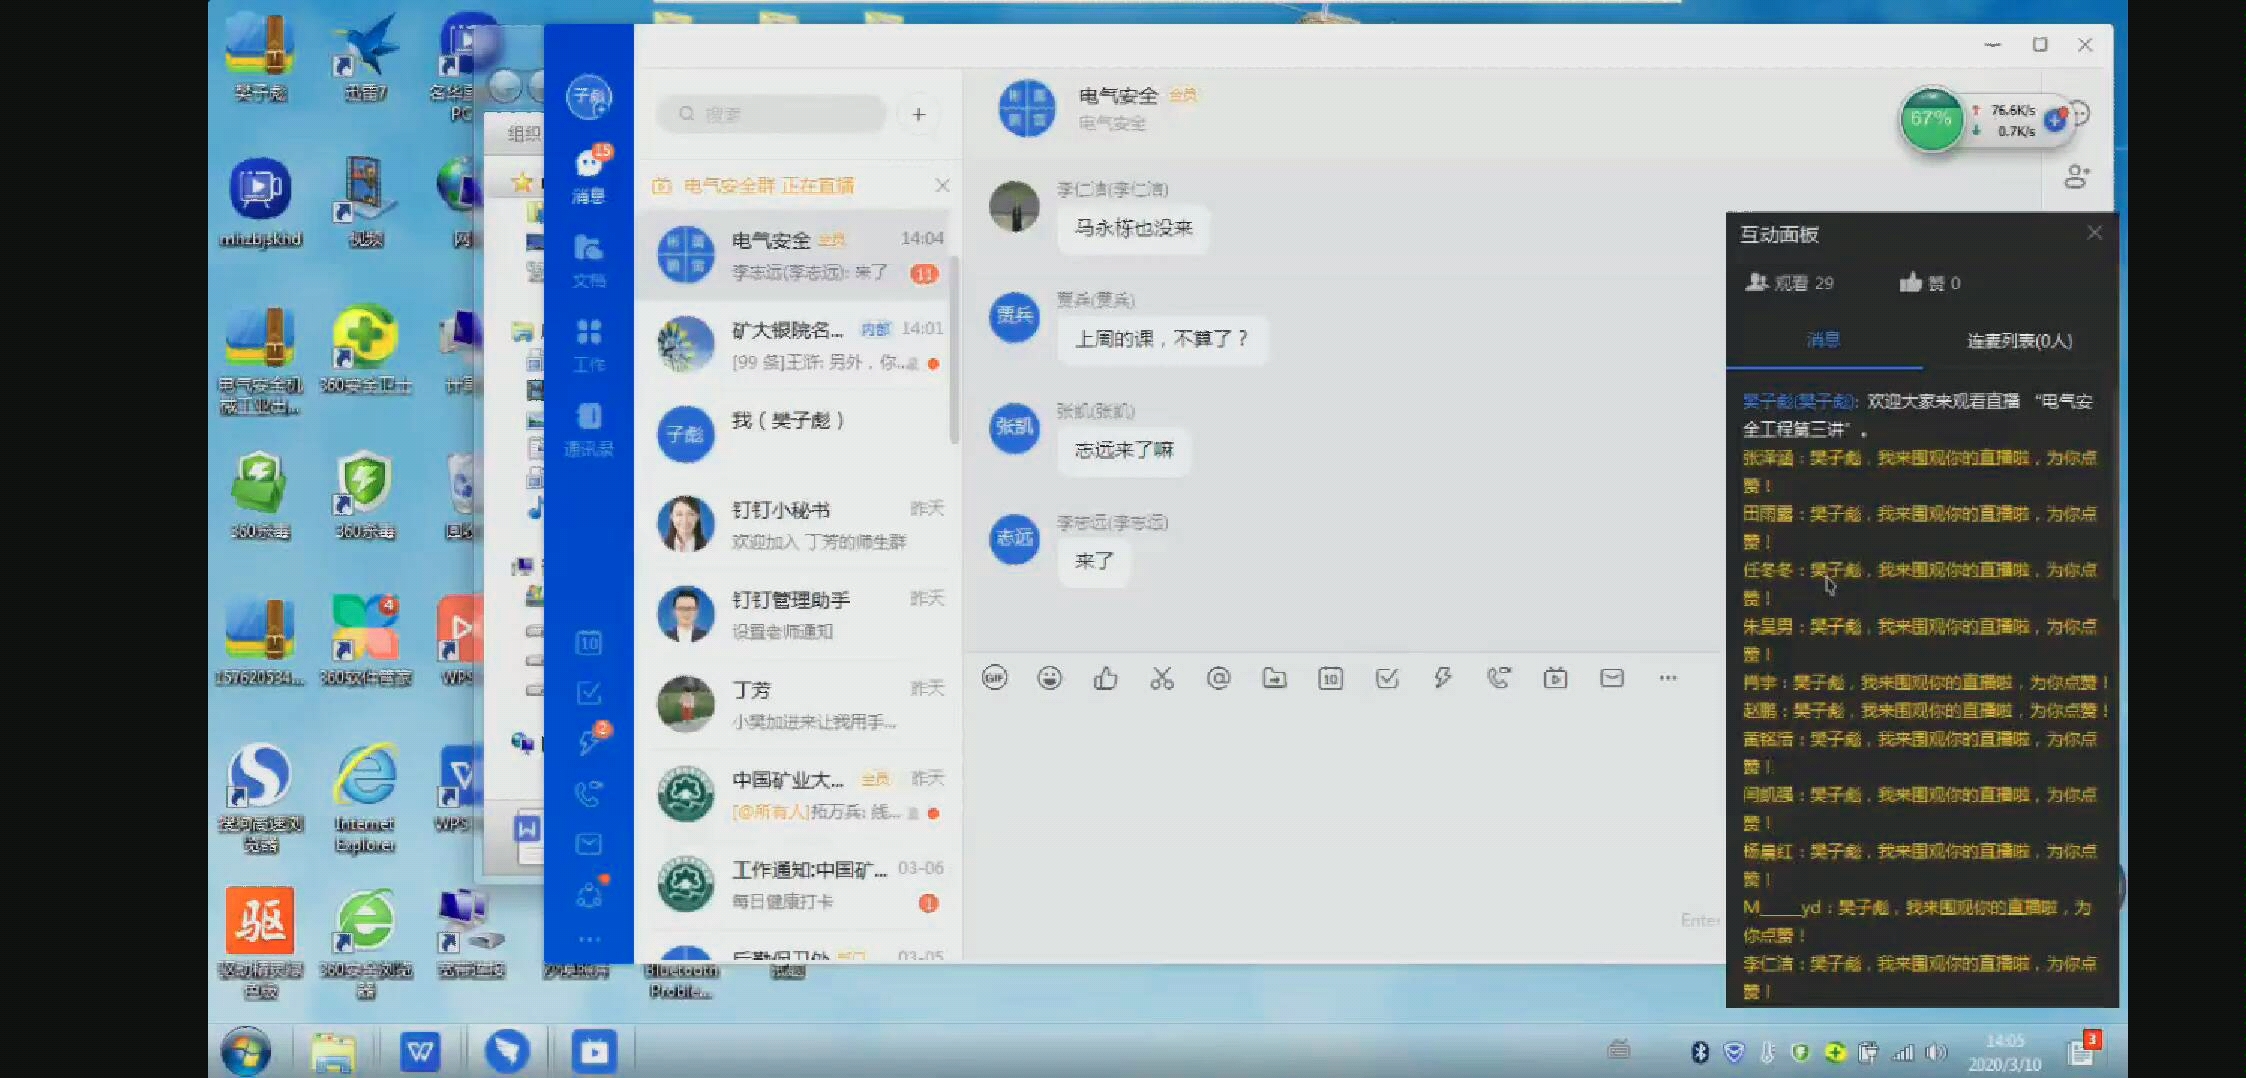2246x1078 pixels.
Task: Click the mail icon in chat toolbar
Action: (1612, 678)
